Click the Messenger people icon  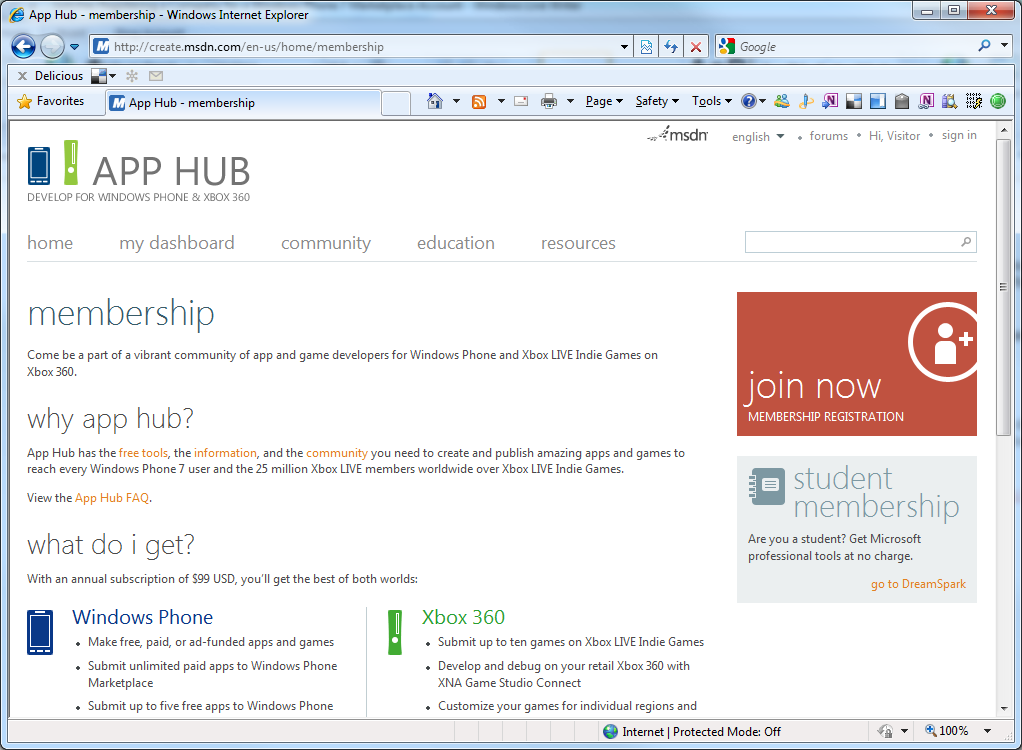(x=781, y=101)
